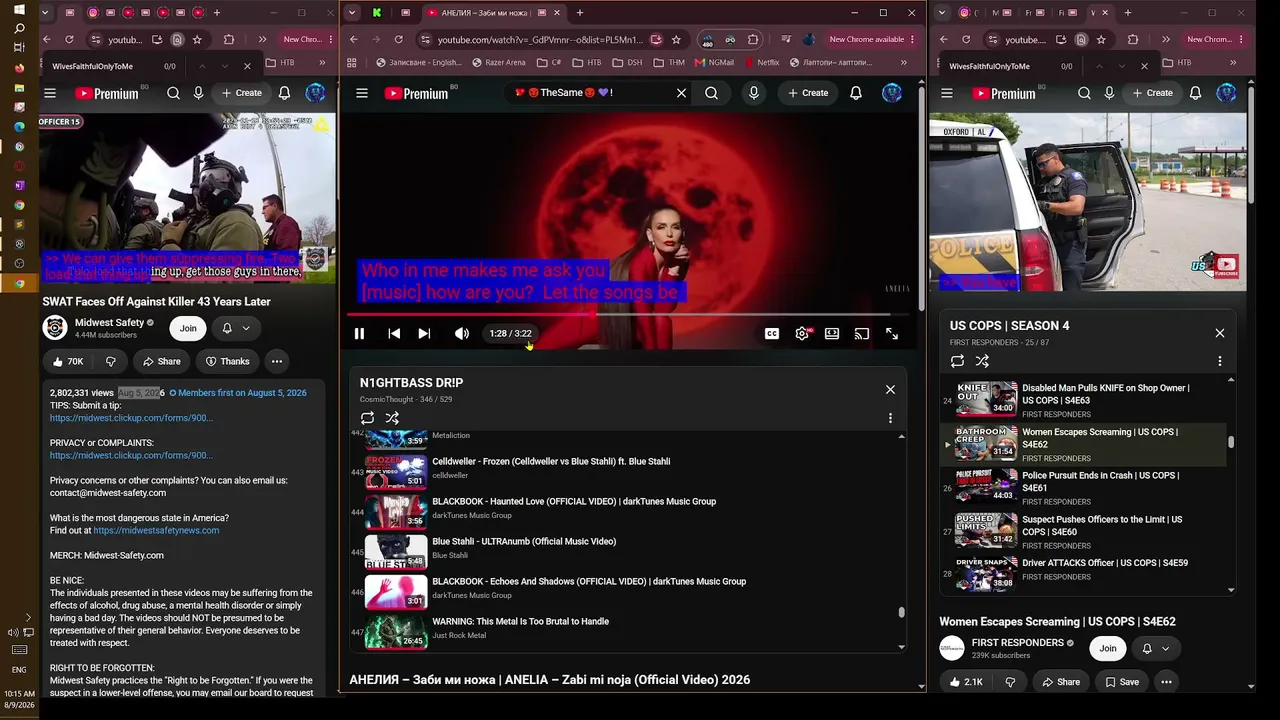Close the N1GHTBASS DR!P playlist panel
The height and width of the screenshot is (720, 1280).
tap(890, 390)
